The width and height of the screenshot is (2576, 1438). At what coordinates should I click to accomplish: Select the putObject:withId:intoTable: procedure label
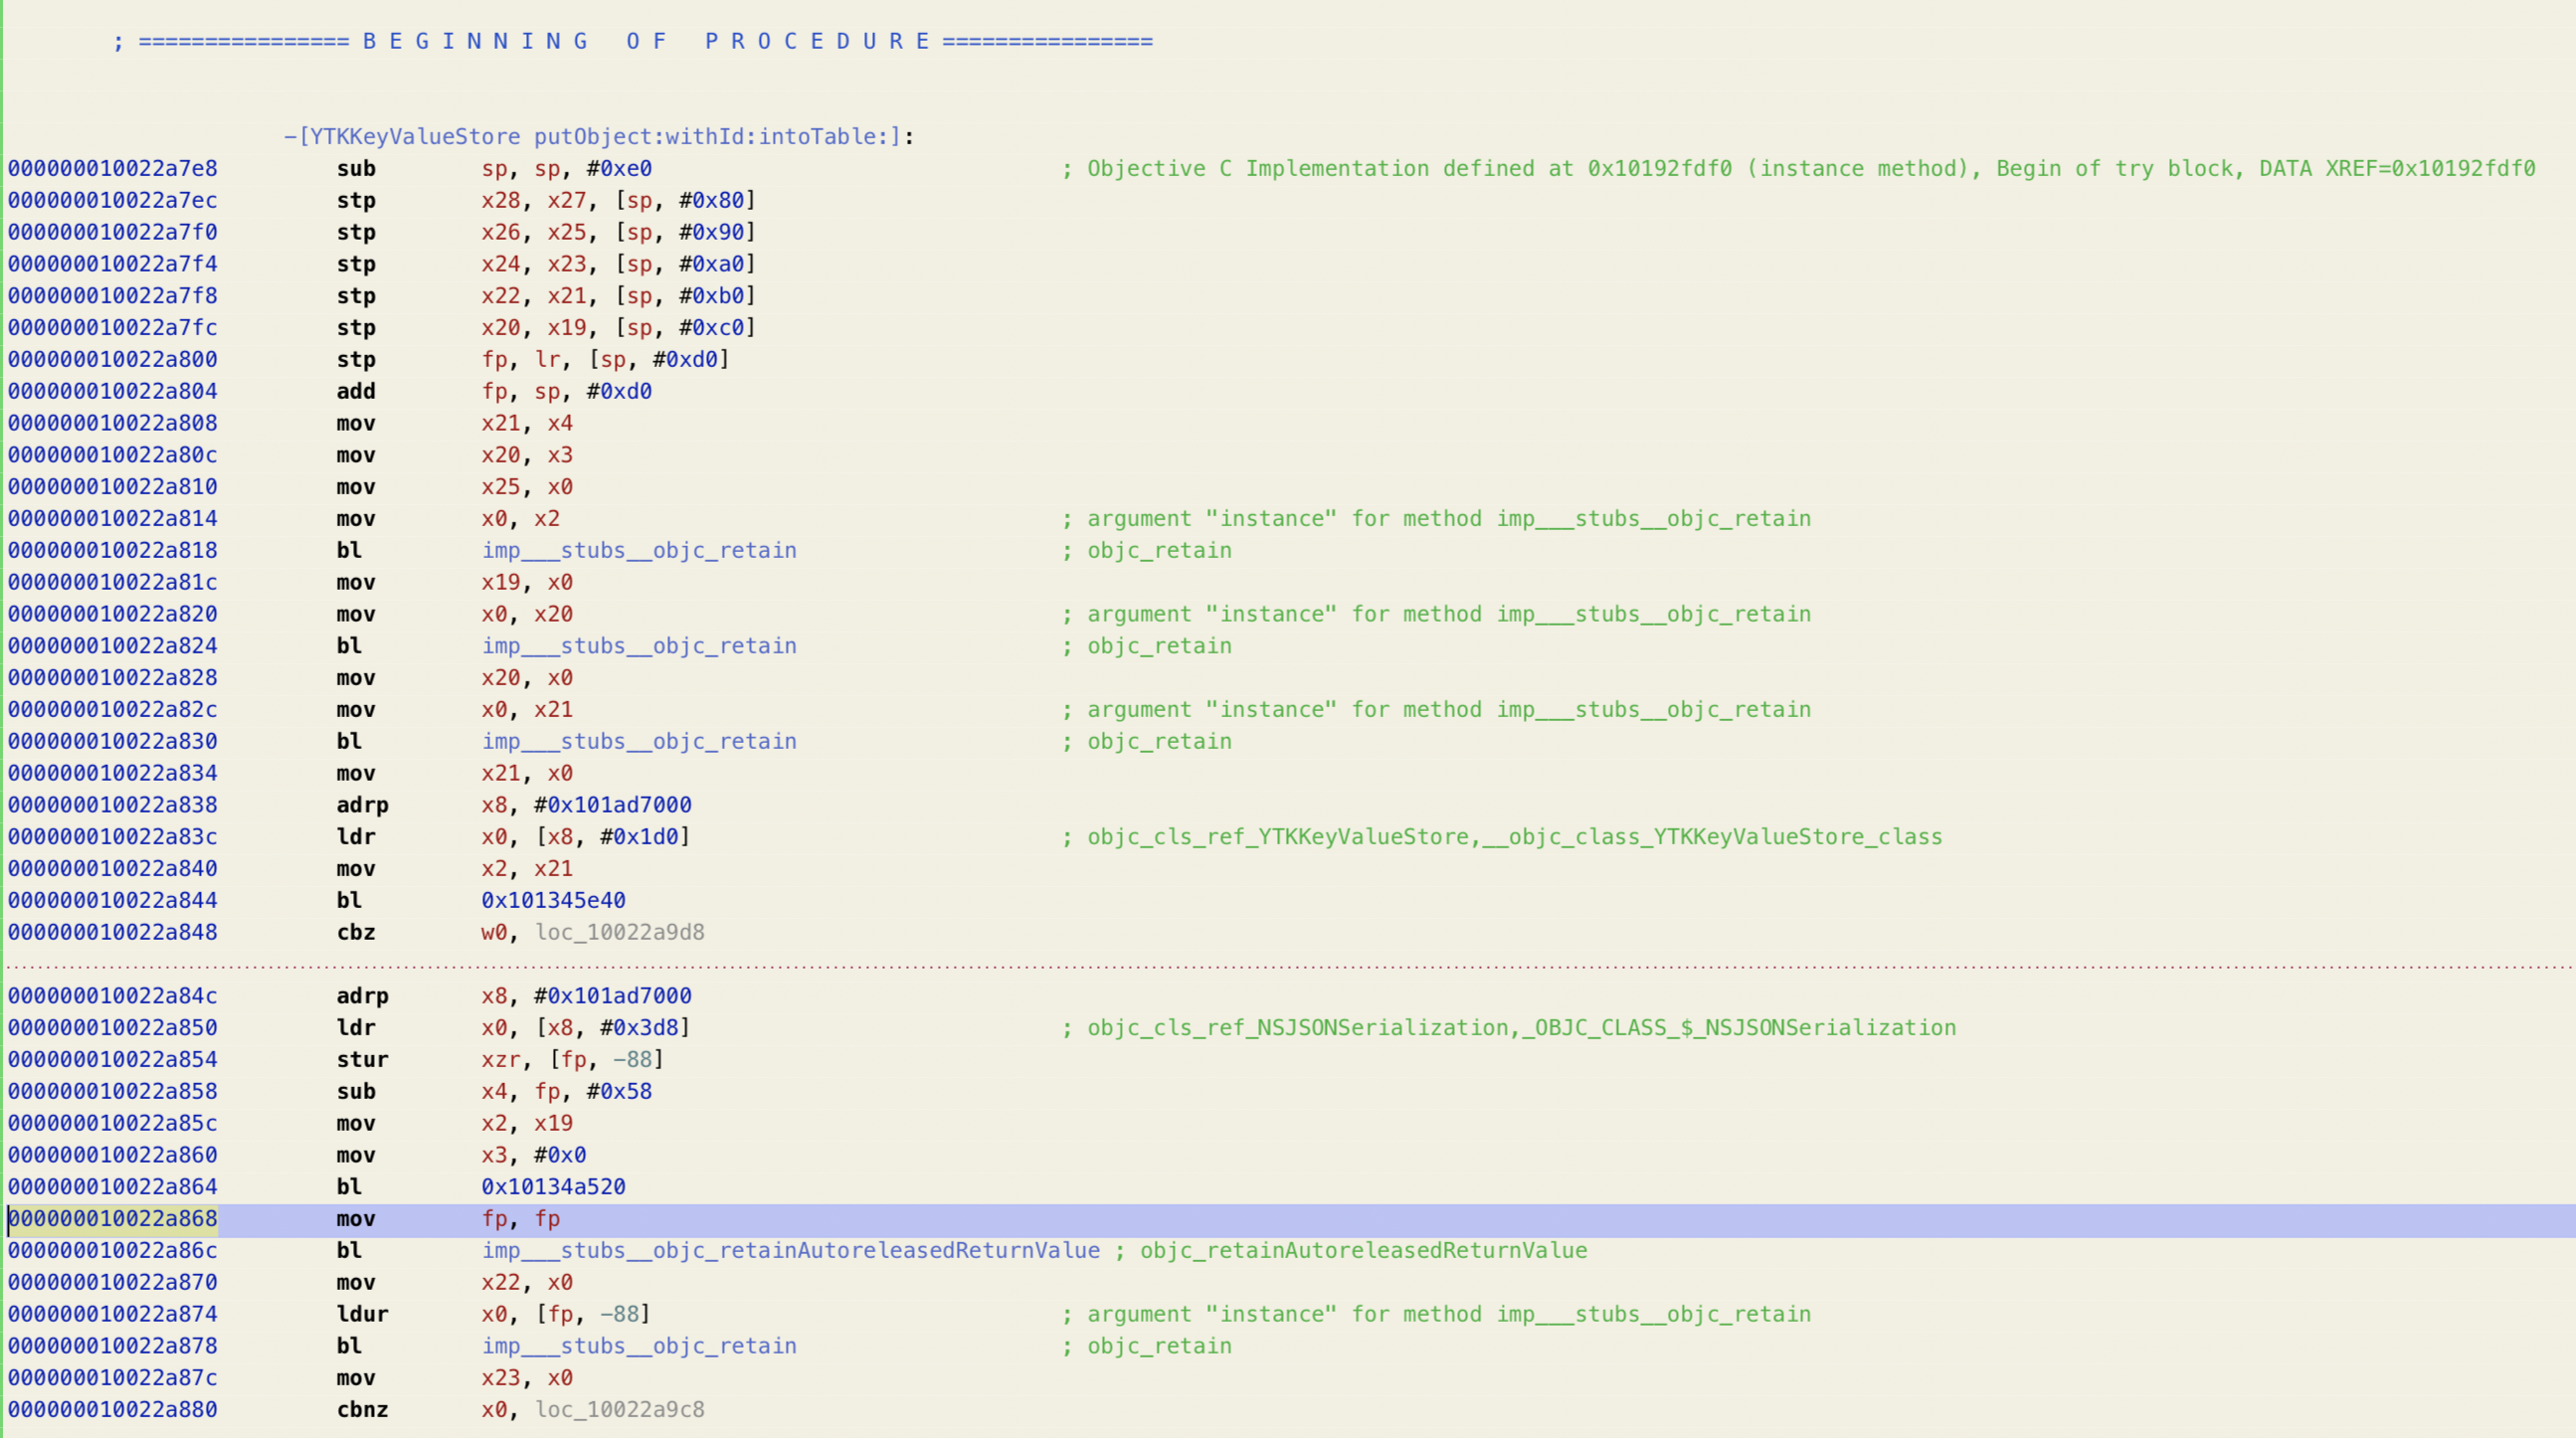598,137
